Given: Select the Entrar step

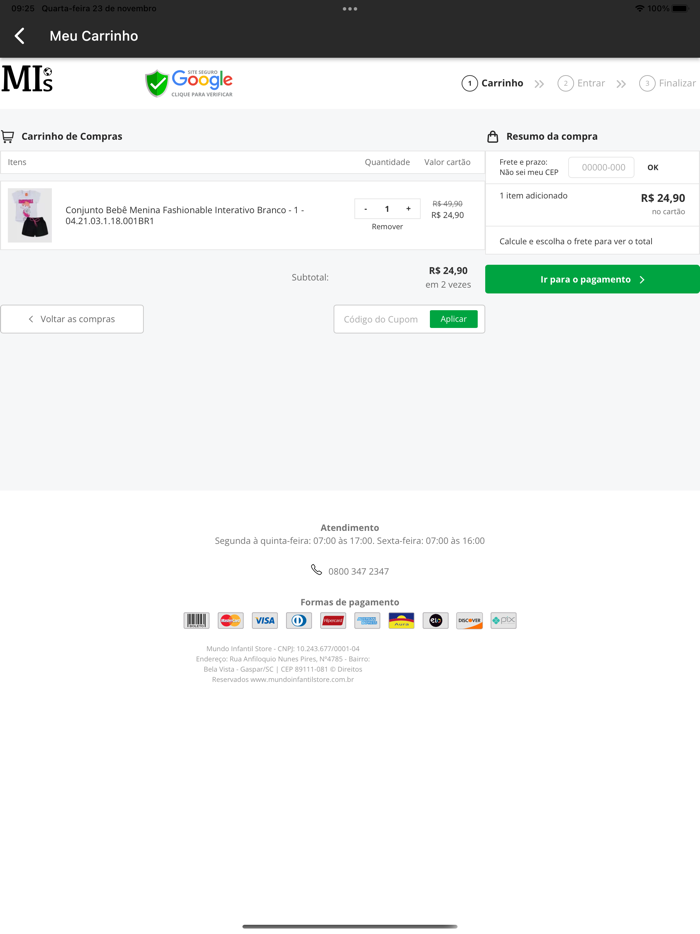Looking at the screenshot, I should tap(582, 84).
